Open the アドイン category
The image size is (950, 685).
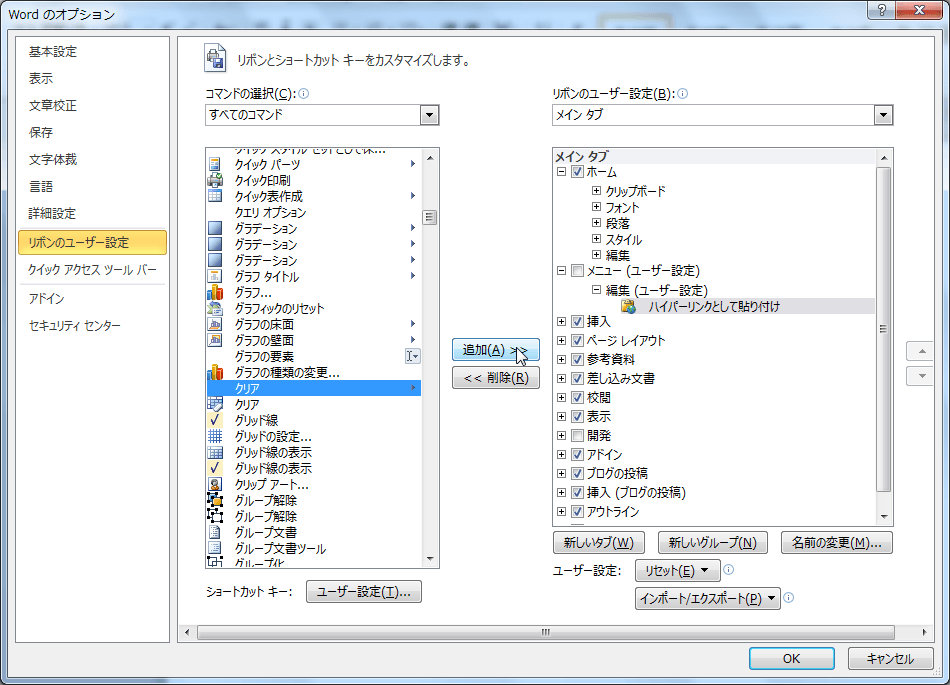tap(46, 299)
